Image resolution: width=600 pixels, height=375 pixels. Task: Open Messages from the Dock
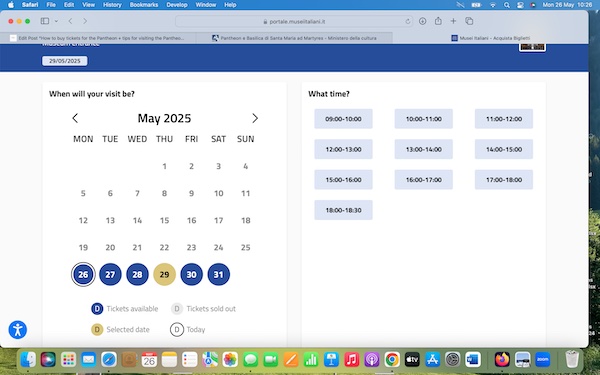(x=250, y=360)
